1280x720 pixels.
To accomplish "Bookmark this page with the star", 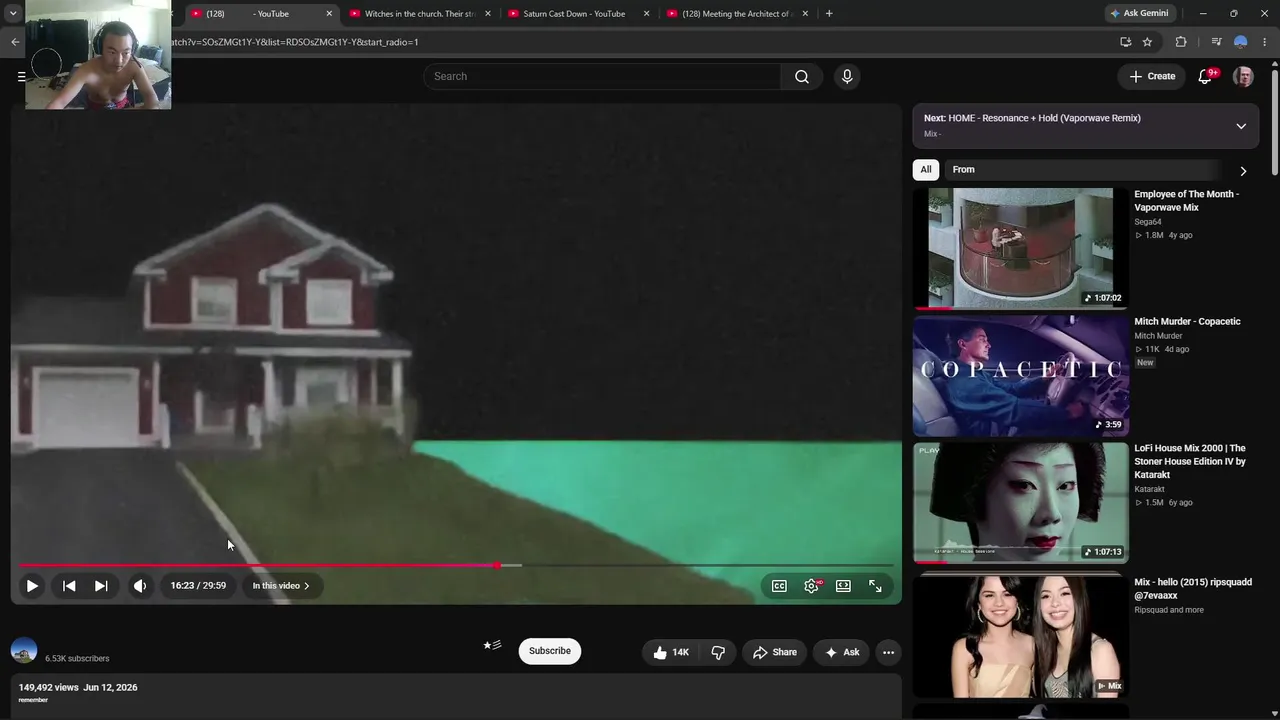I will 1147,42.
